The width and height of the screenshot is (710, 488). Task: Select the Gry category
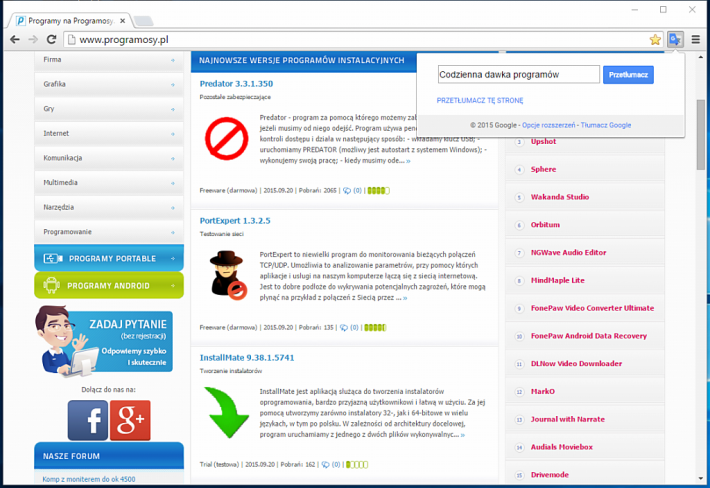[109, 109]
